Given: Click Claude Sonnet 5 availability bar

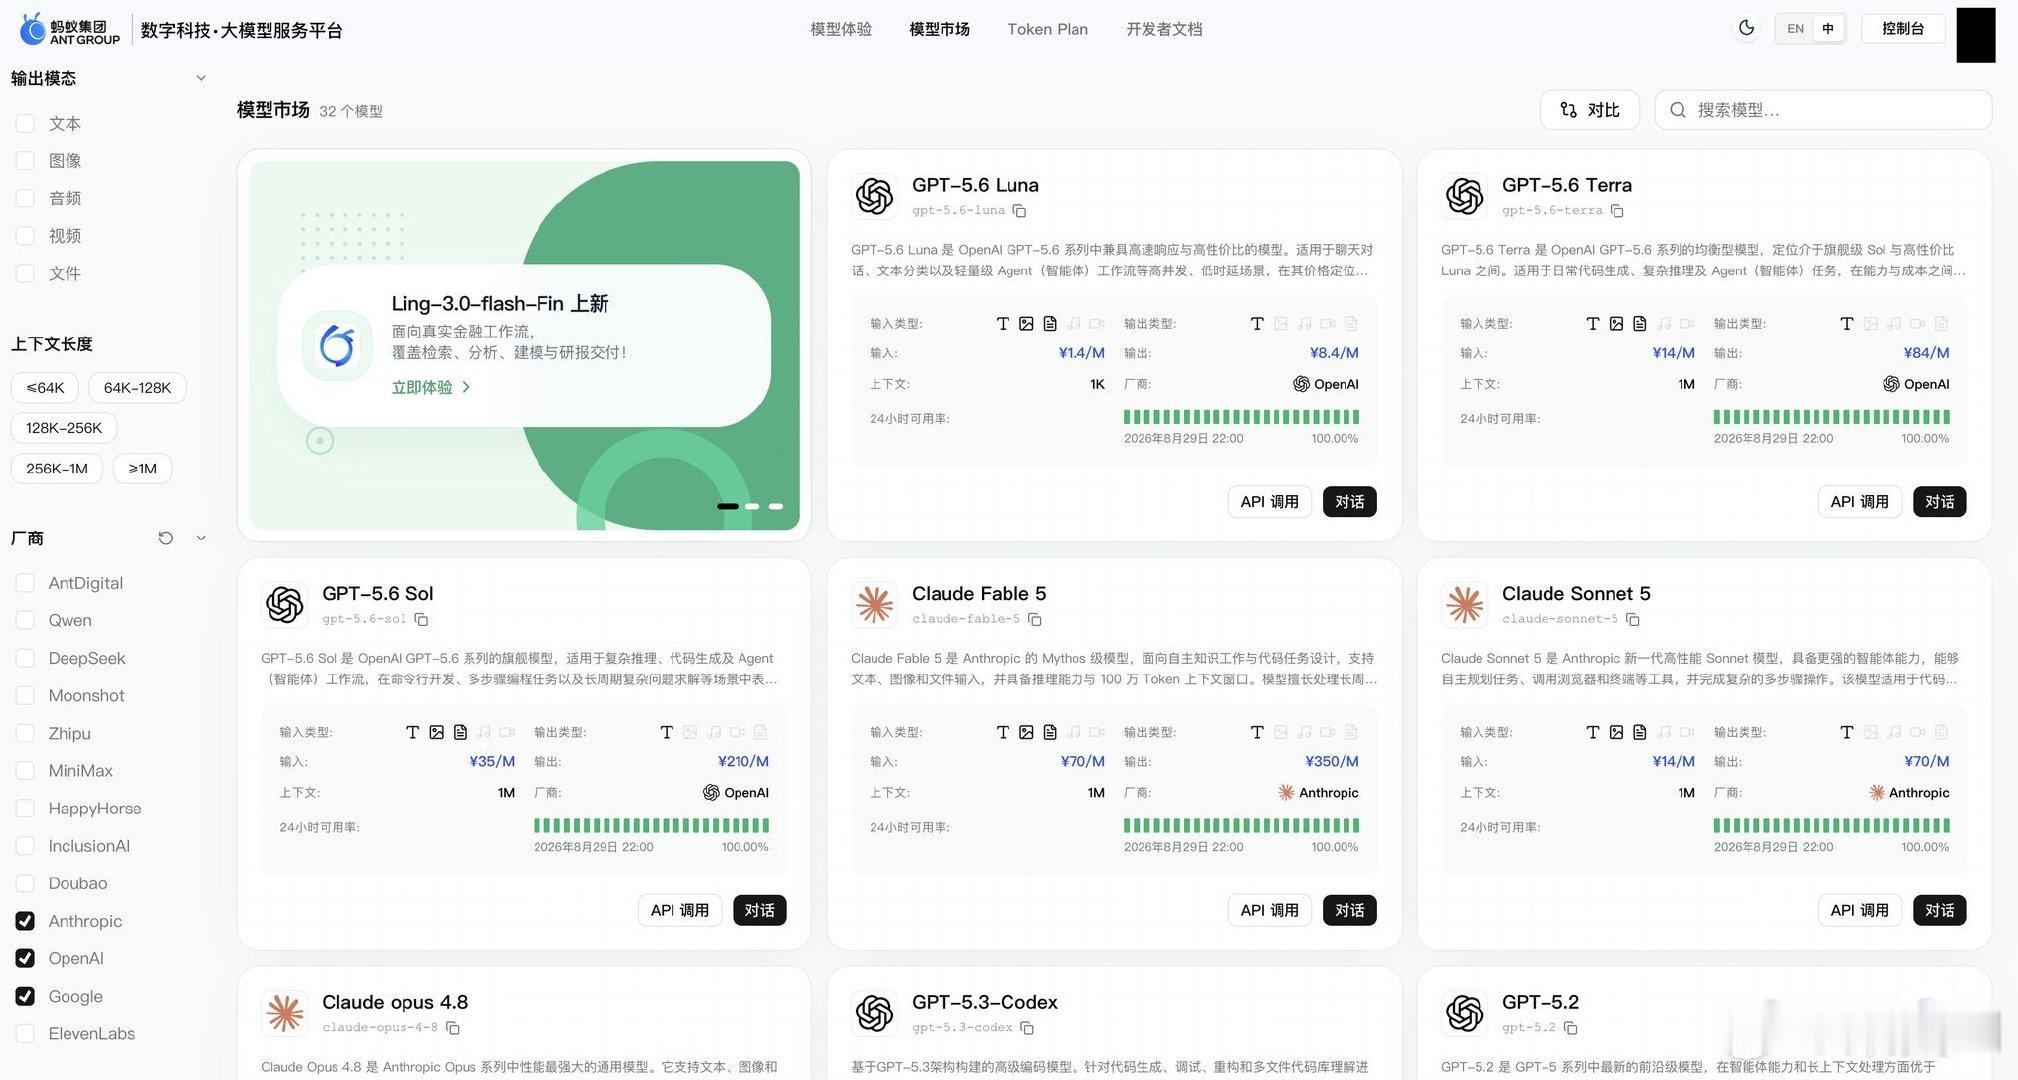Looking at the screenshot, I should (x=1831, y=825).
